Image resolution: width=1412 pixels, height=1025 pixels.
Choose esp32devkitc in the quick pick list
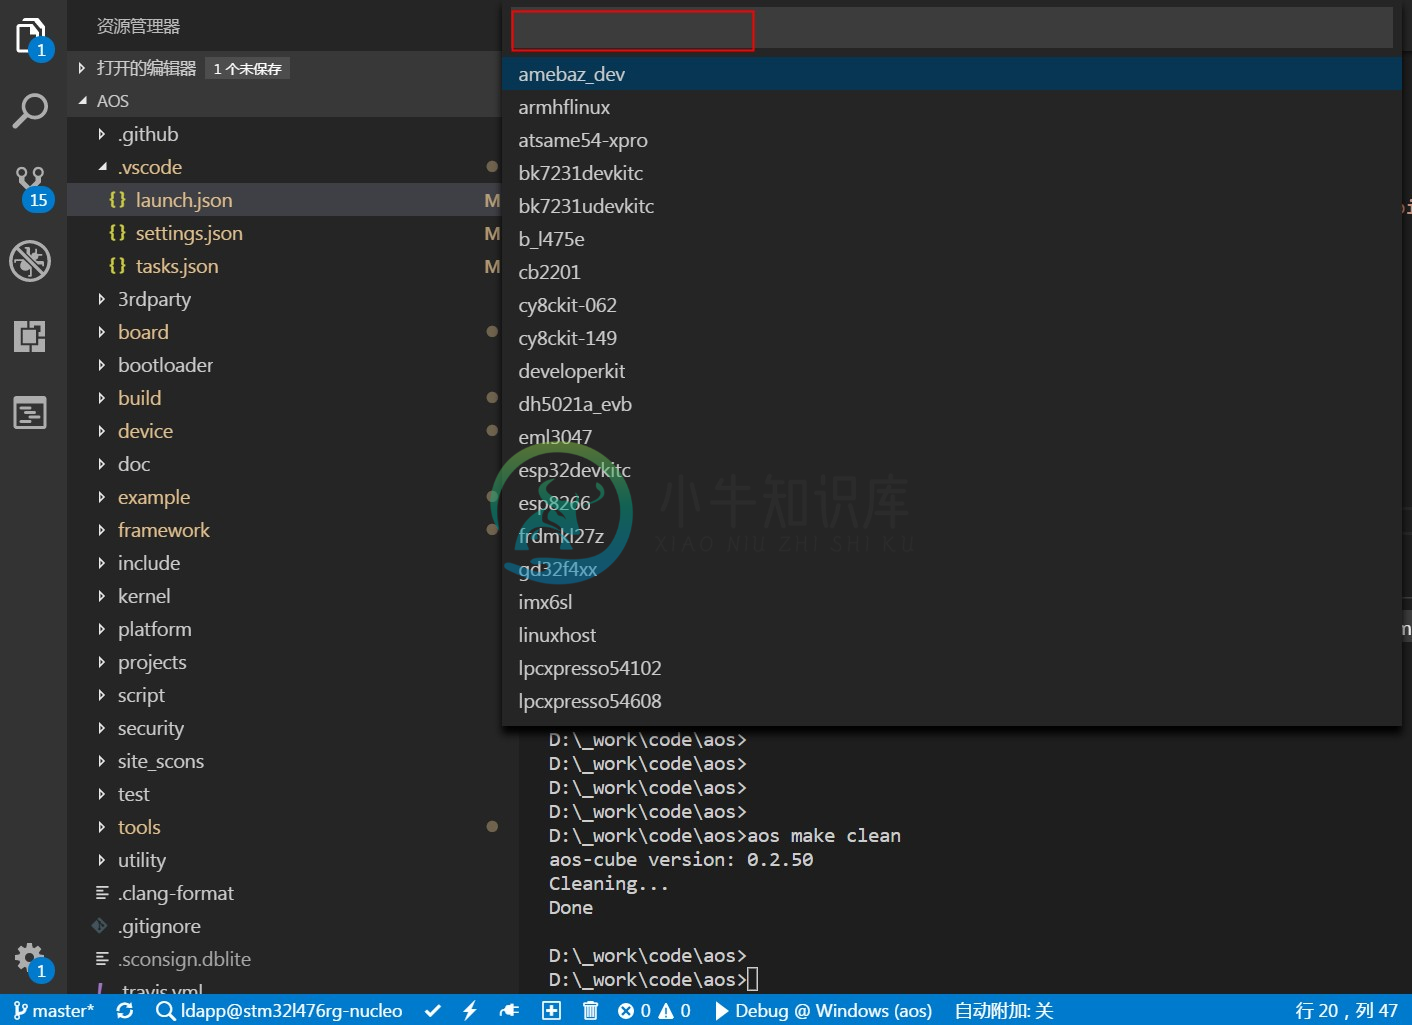[x=951, y=470]
